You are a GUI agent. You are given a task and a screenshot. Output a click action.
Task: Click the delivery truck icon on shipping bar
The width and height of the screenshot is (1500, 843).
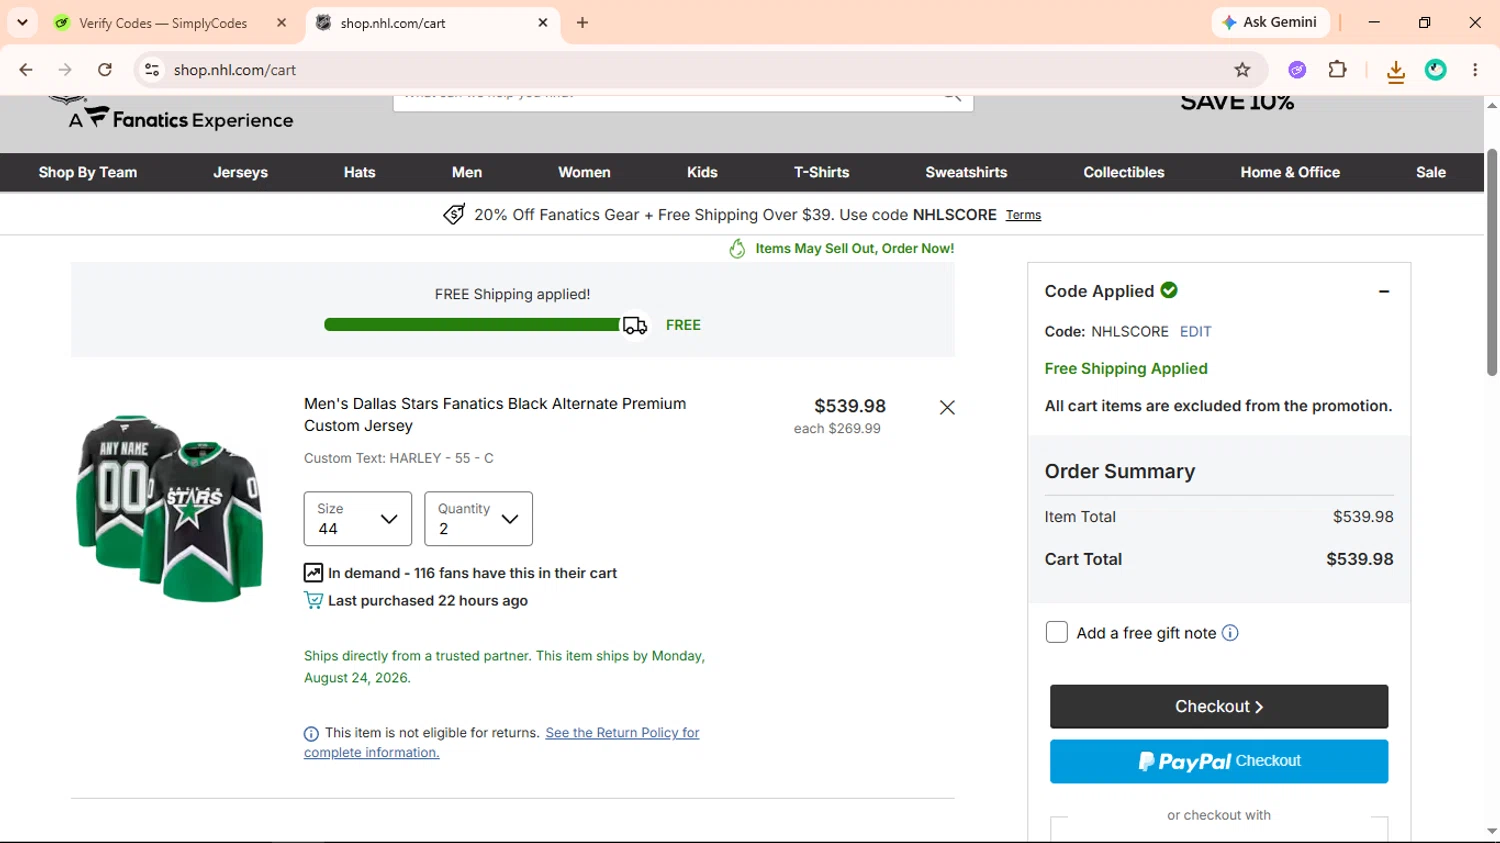coord(635,326)
